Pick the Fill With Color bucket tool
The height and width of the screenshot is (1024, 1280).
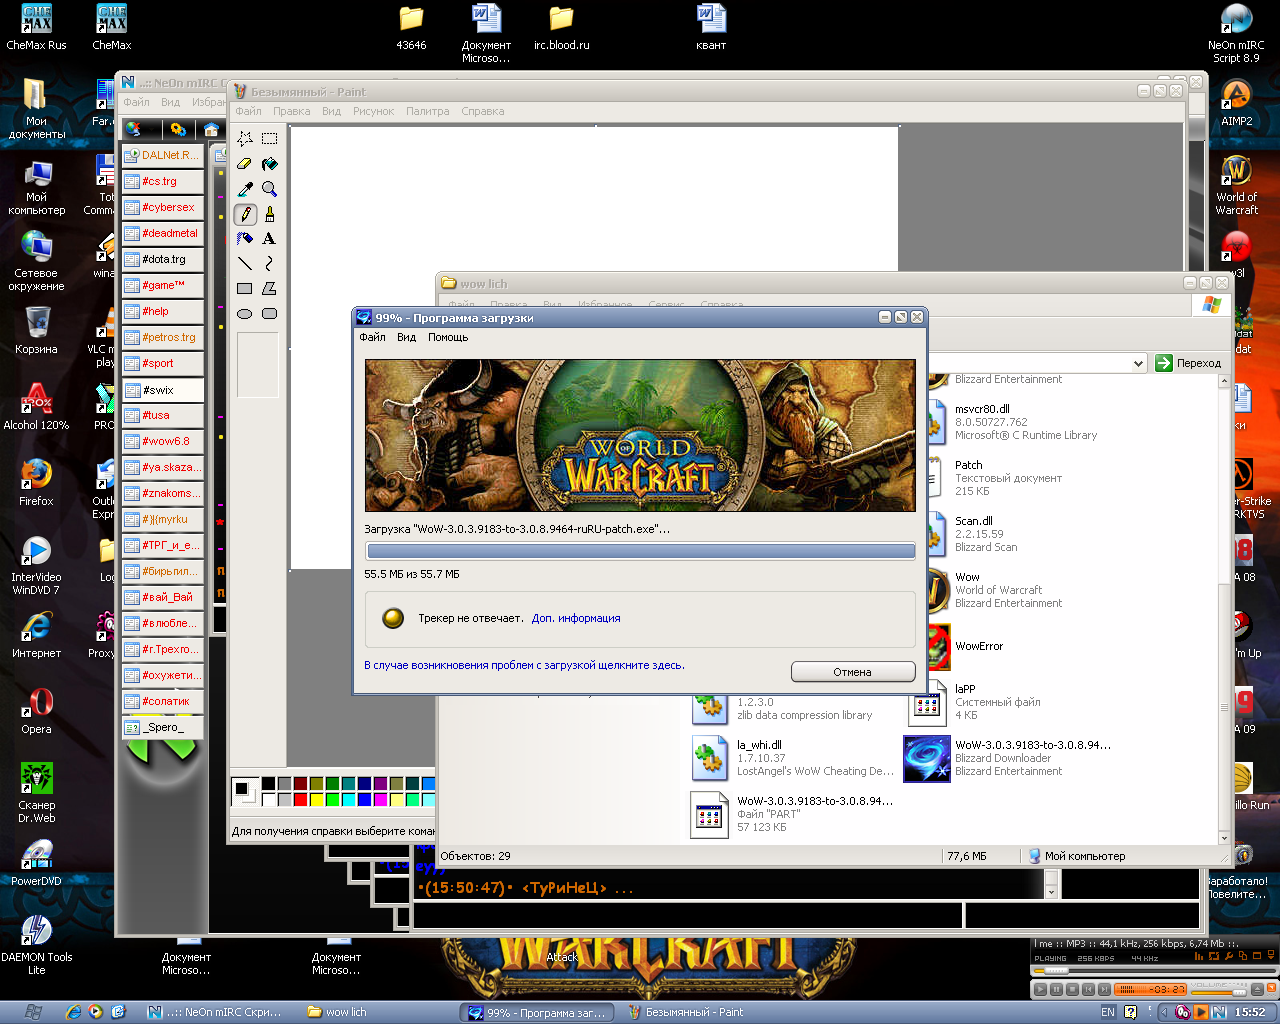pos(269,164)
